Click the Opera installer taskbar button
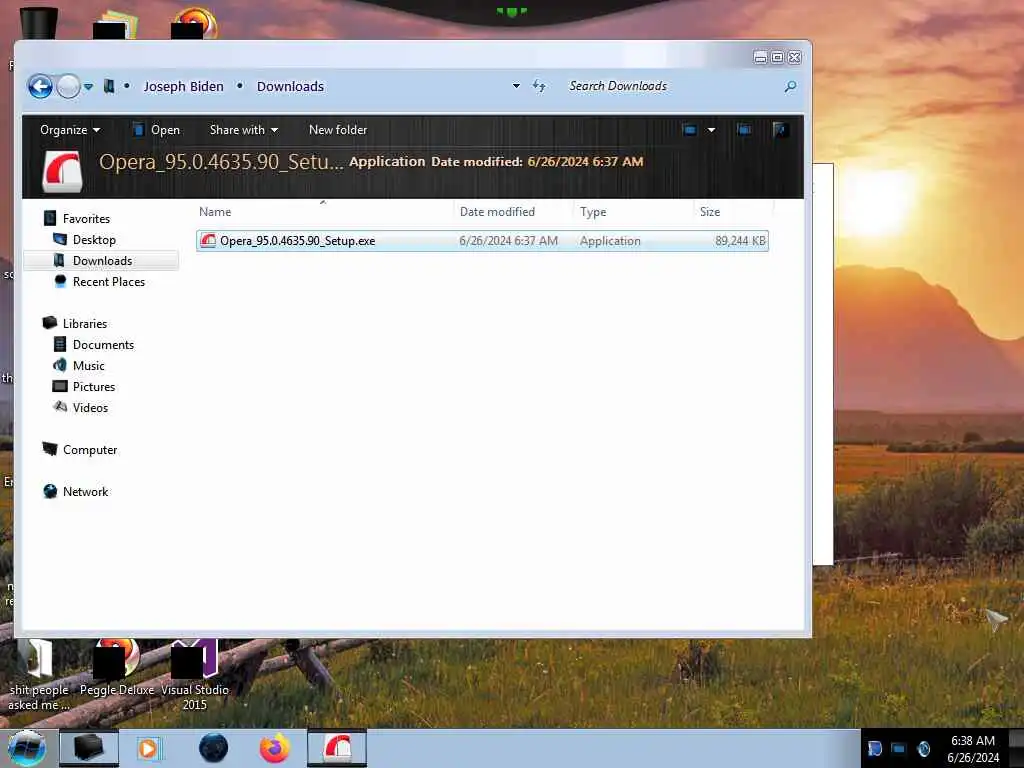This screenshot has width=1024, height=768. 337,748
